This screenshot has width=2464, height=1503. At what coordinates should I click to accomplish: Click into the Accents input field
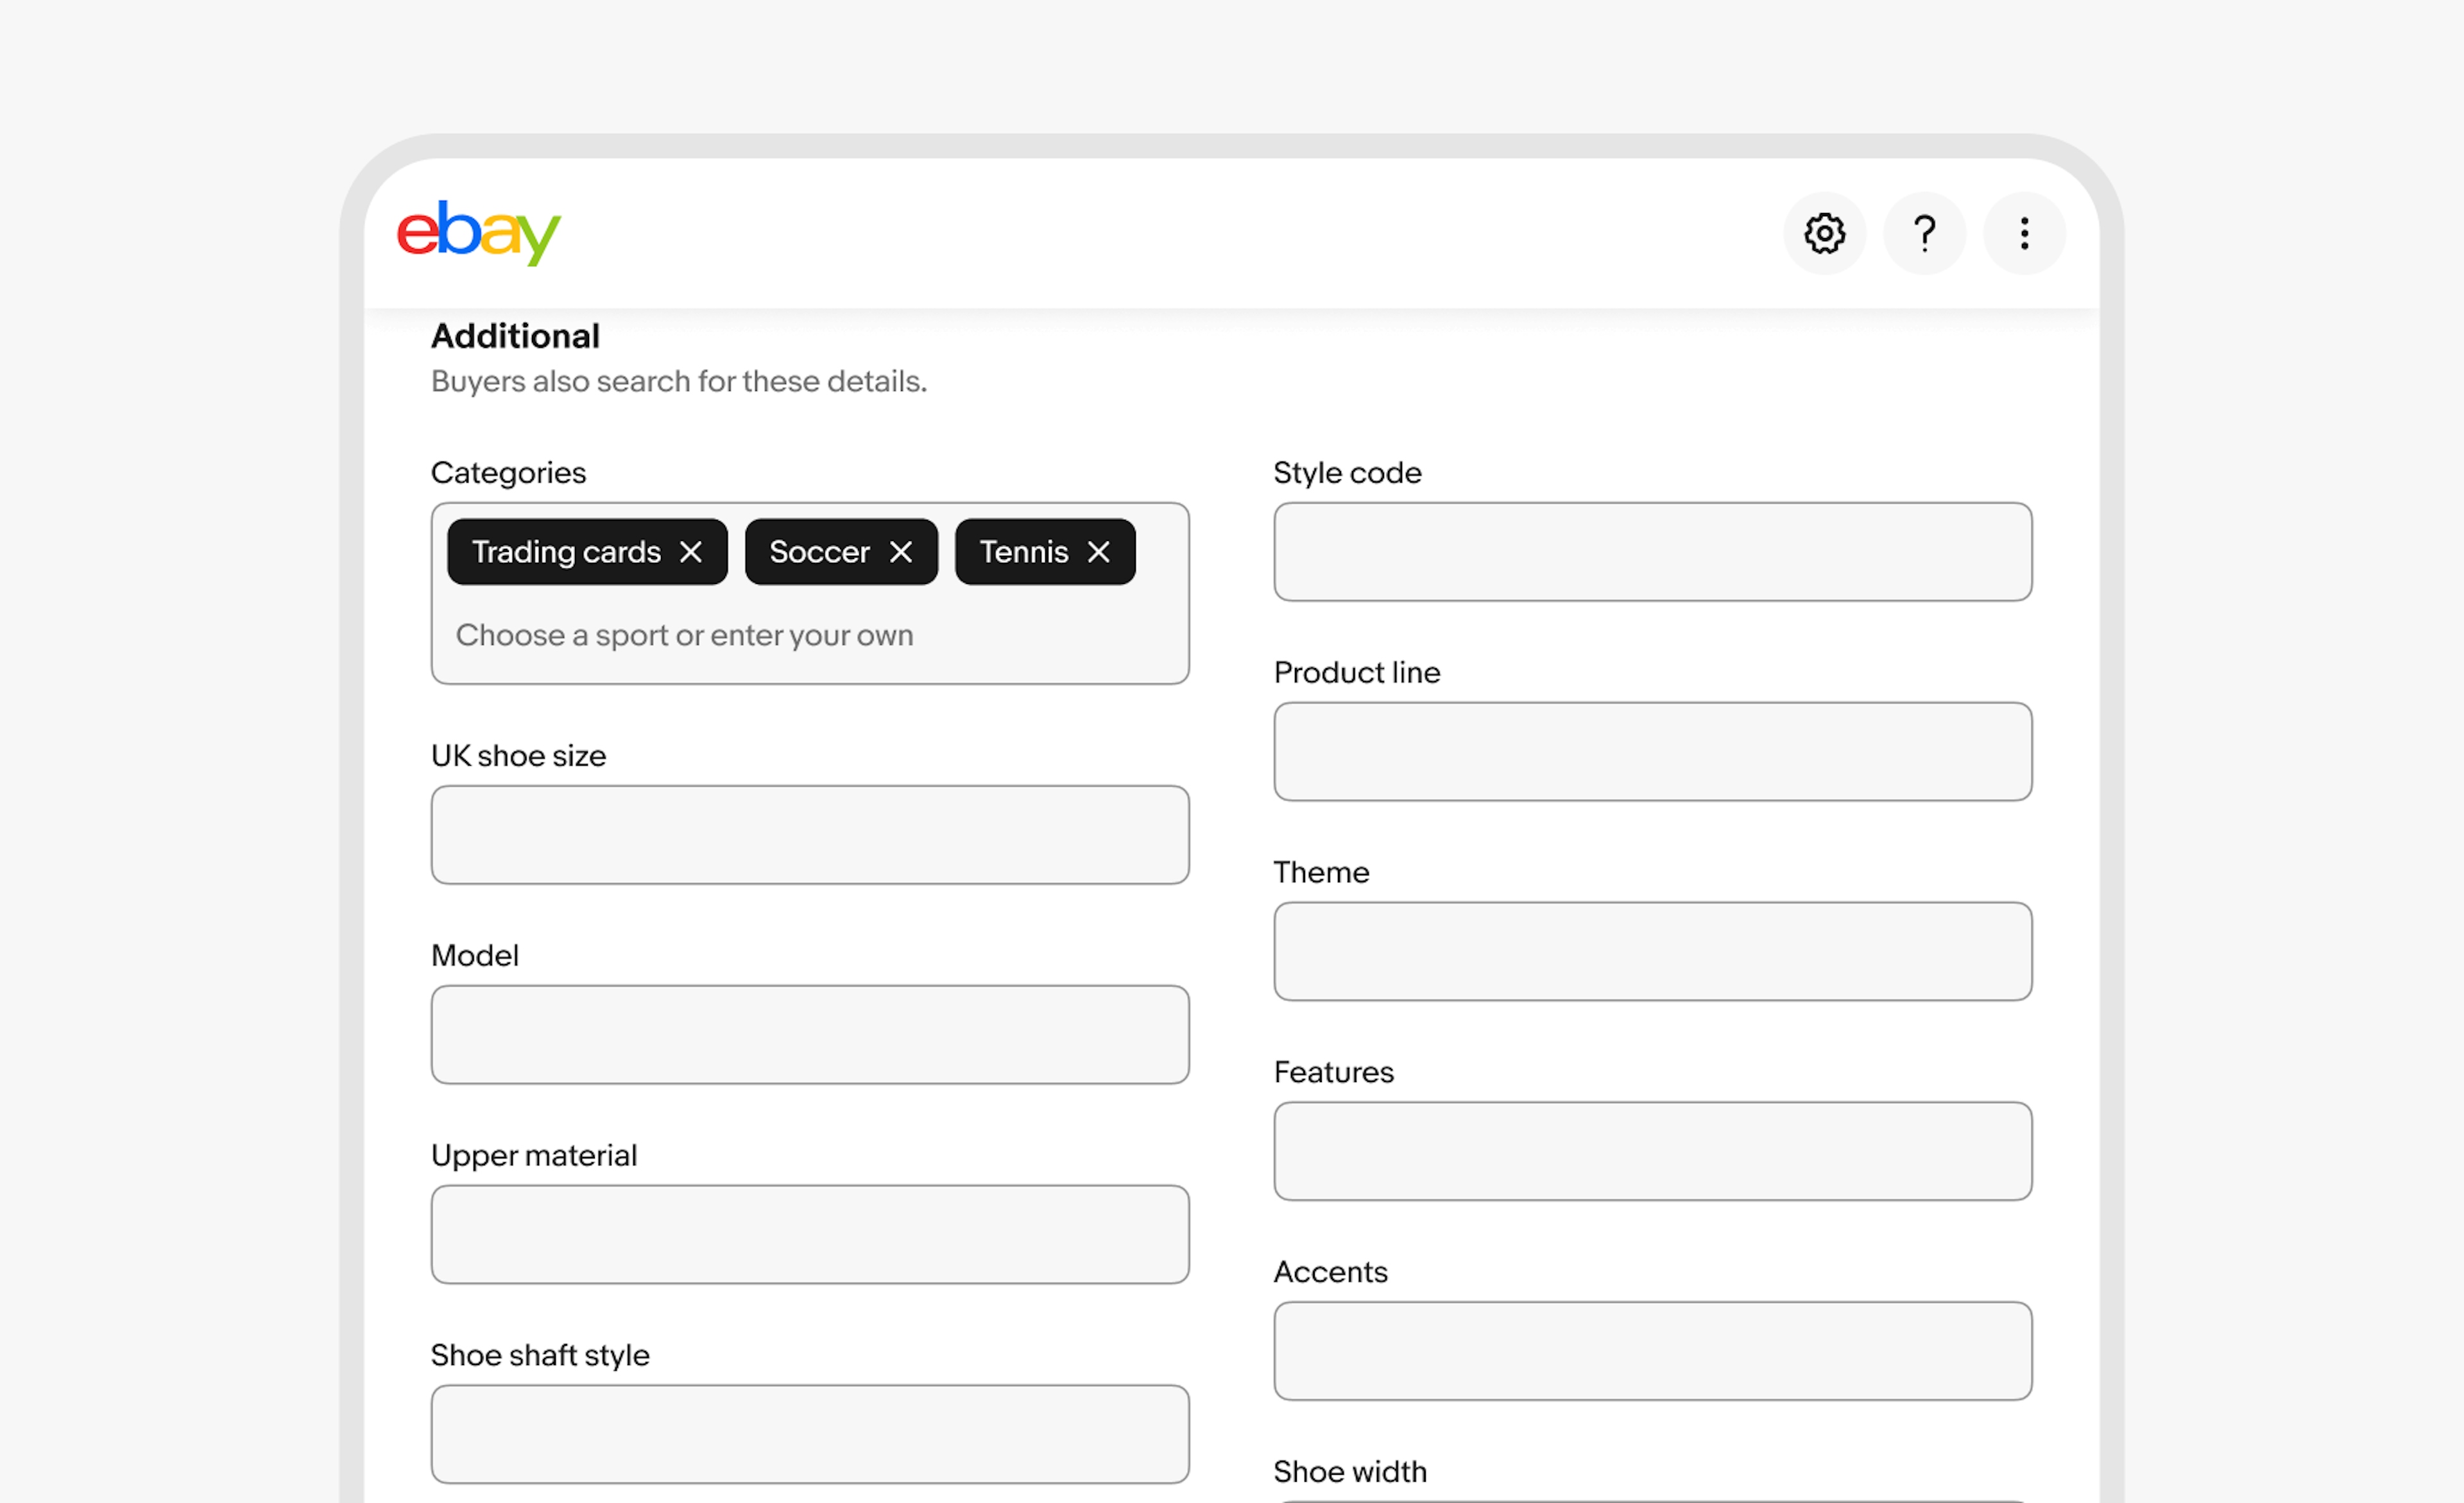[x=1653, y=1352]
